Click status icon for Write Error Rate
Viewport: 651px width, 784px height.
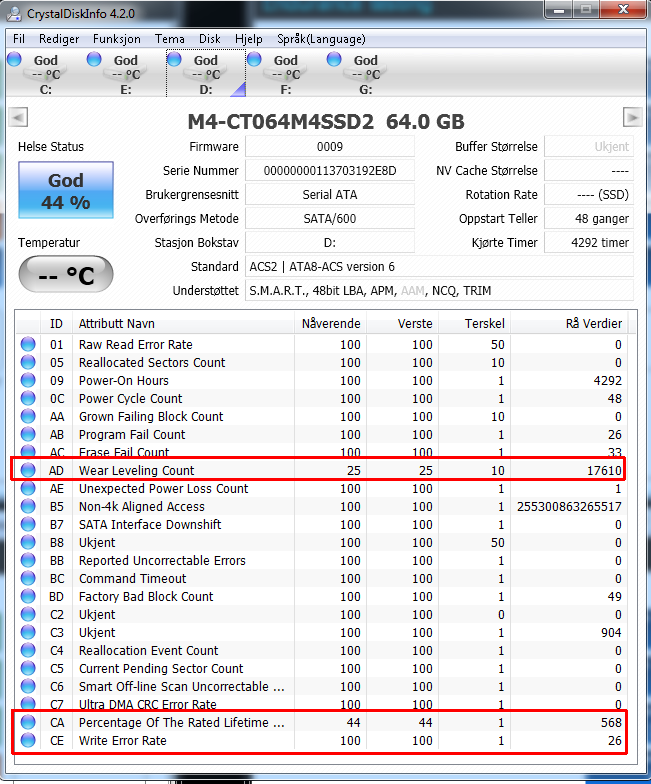coord(28,740)
